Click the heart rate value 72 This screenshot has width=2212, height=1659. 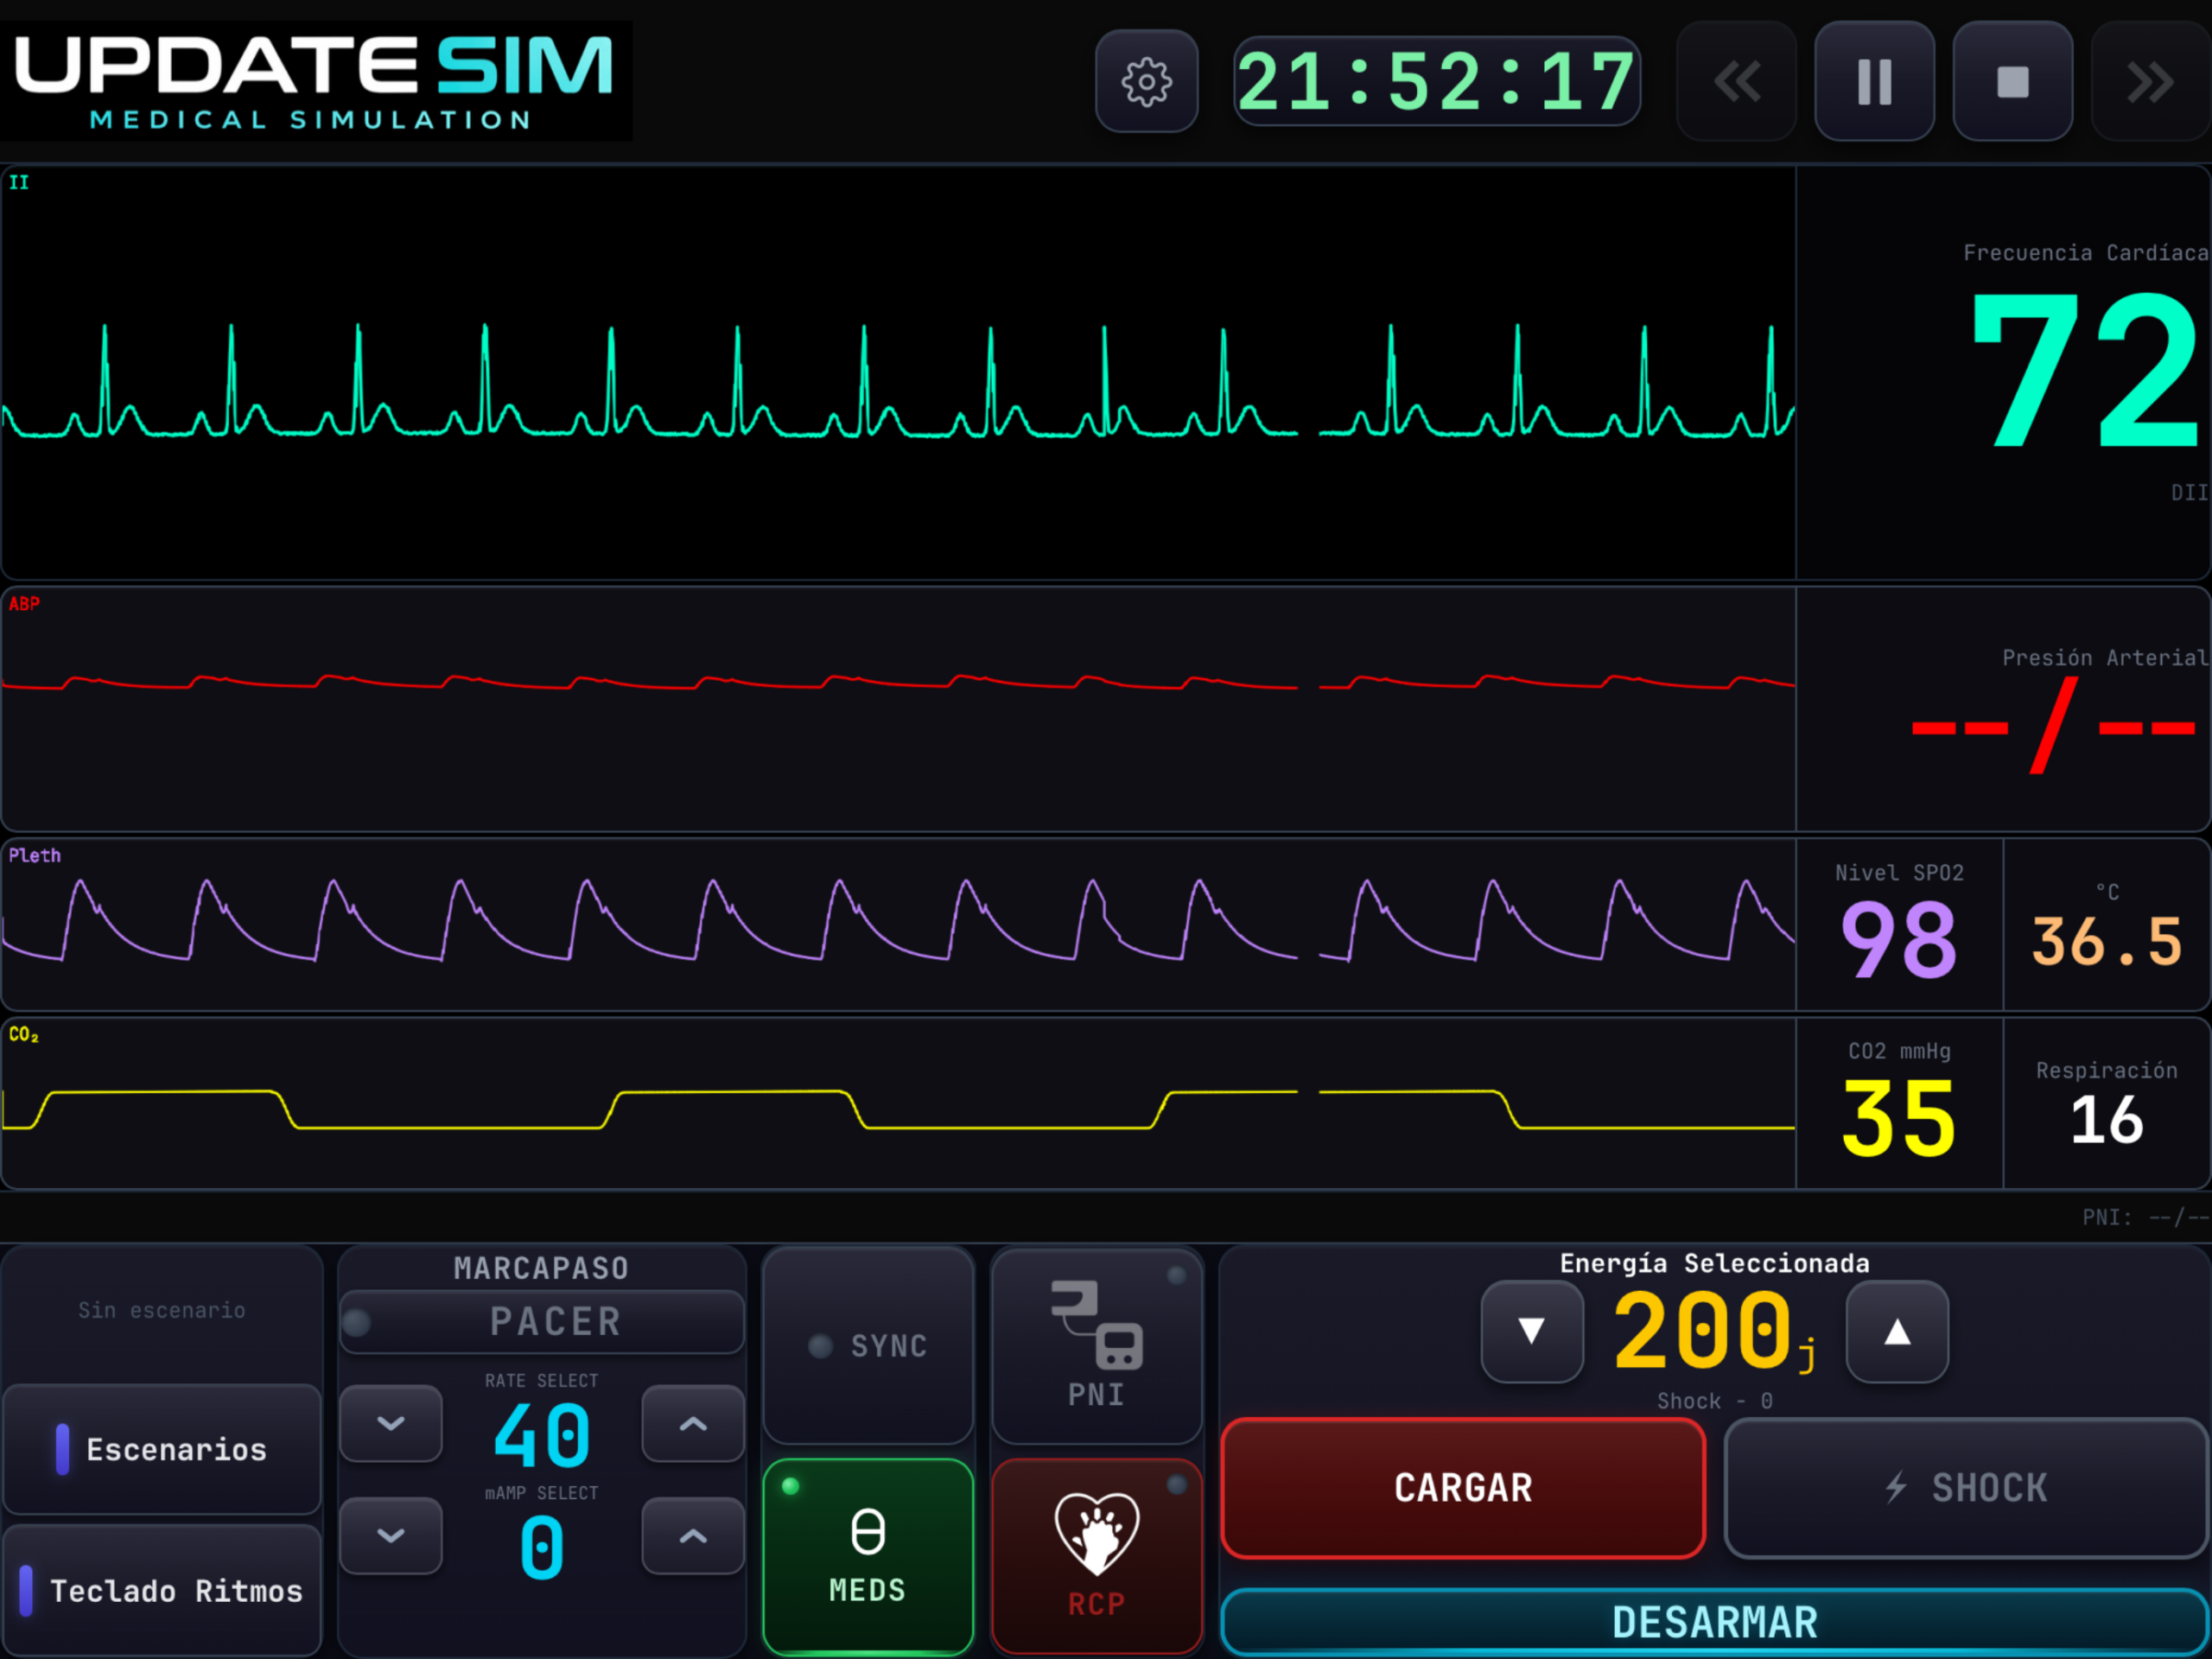tap(2084, 370)
